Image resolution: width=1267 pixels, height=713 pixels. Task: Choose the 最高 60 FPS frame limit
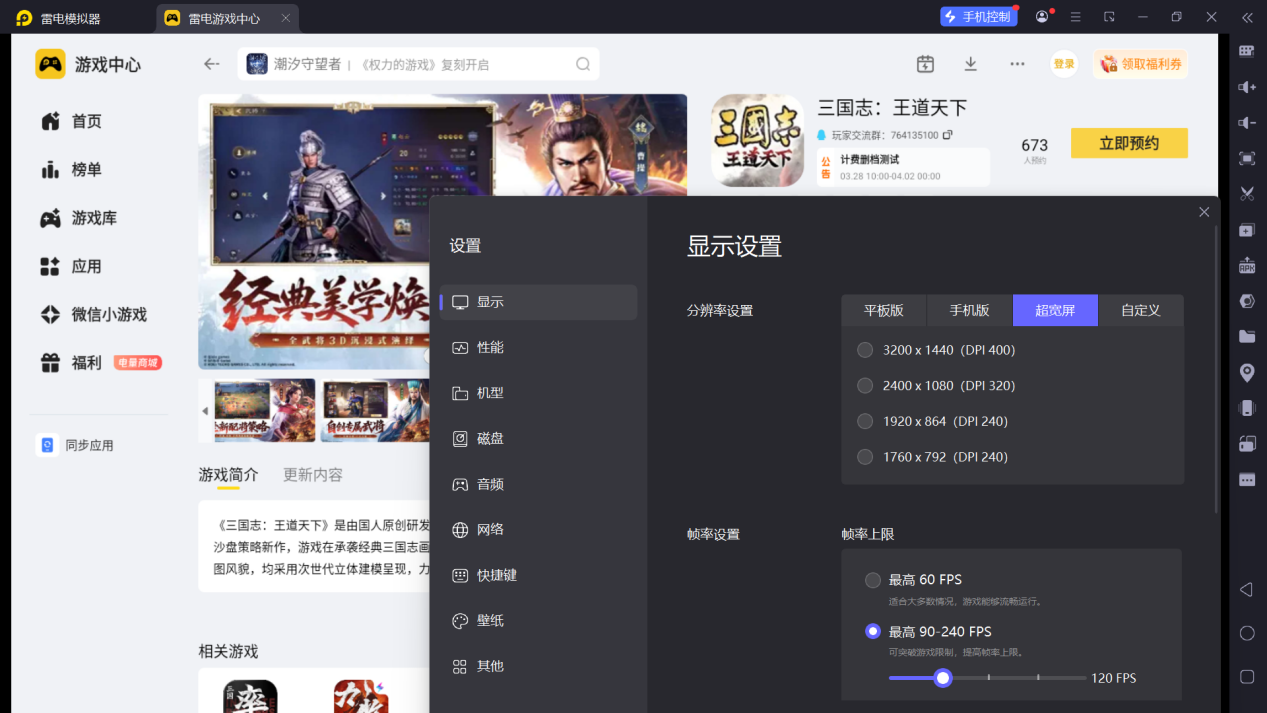(873, 580)
